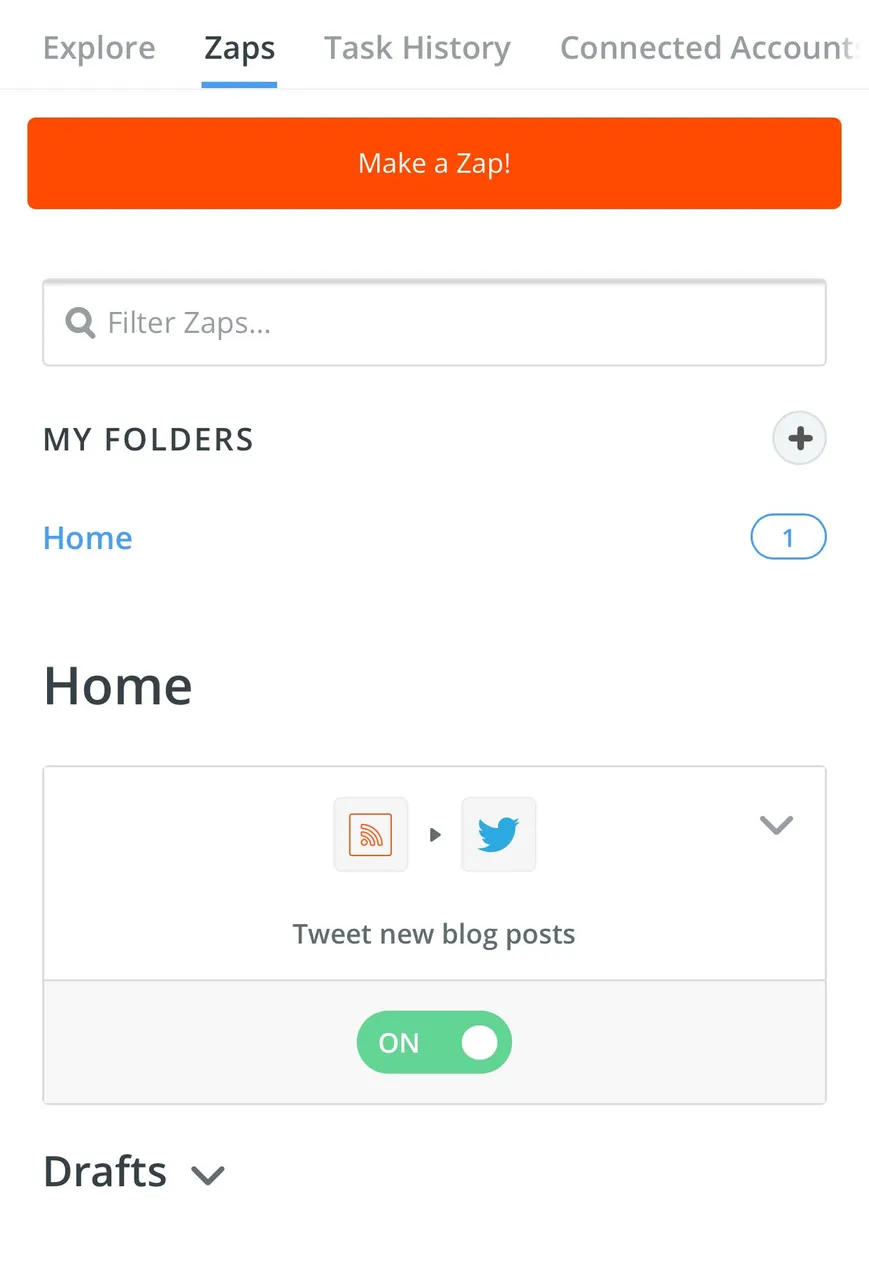
Task: Click the white knob on the ON switch
Action: point(479,1042)
